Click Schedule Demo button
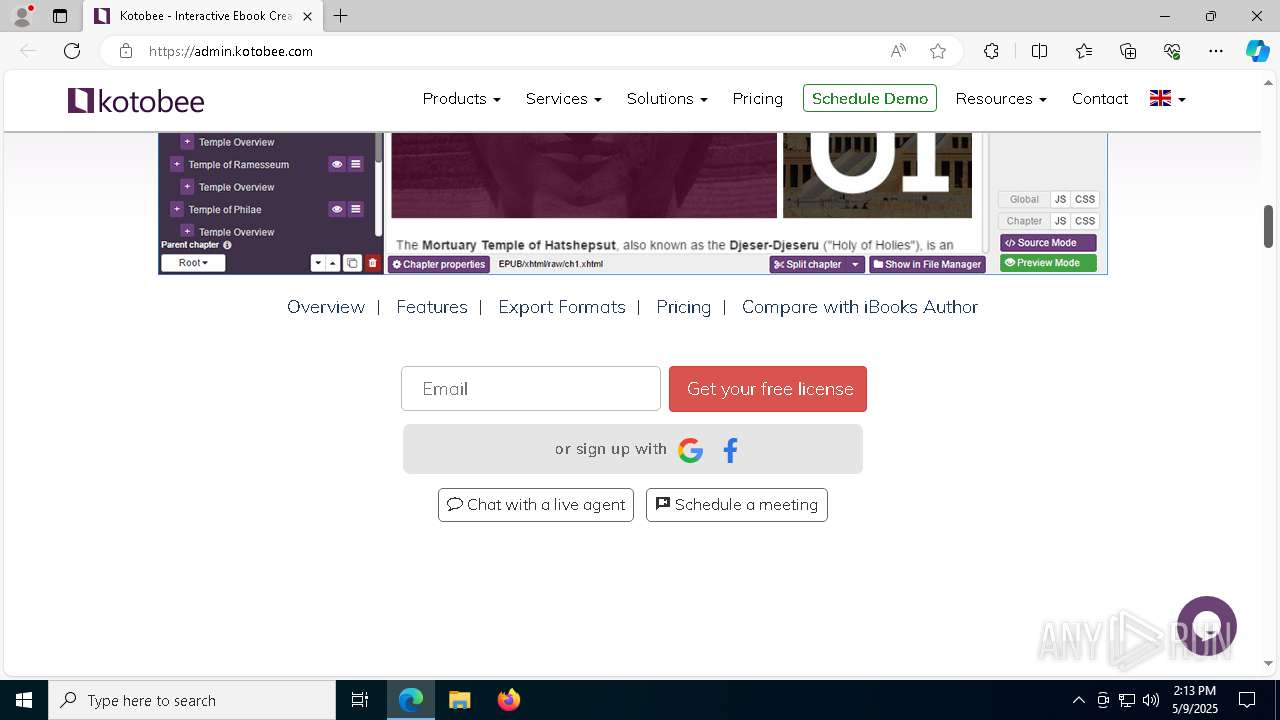Viewport: 1280px width, 720px height. 870,98
